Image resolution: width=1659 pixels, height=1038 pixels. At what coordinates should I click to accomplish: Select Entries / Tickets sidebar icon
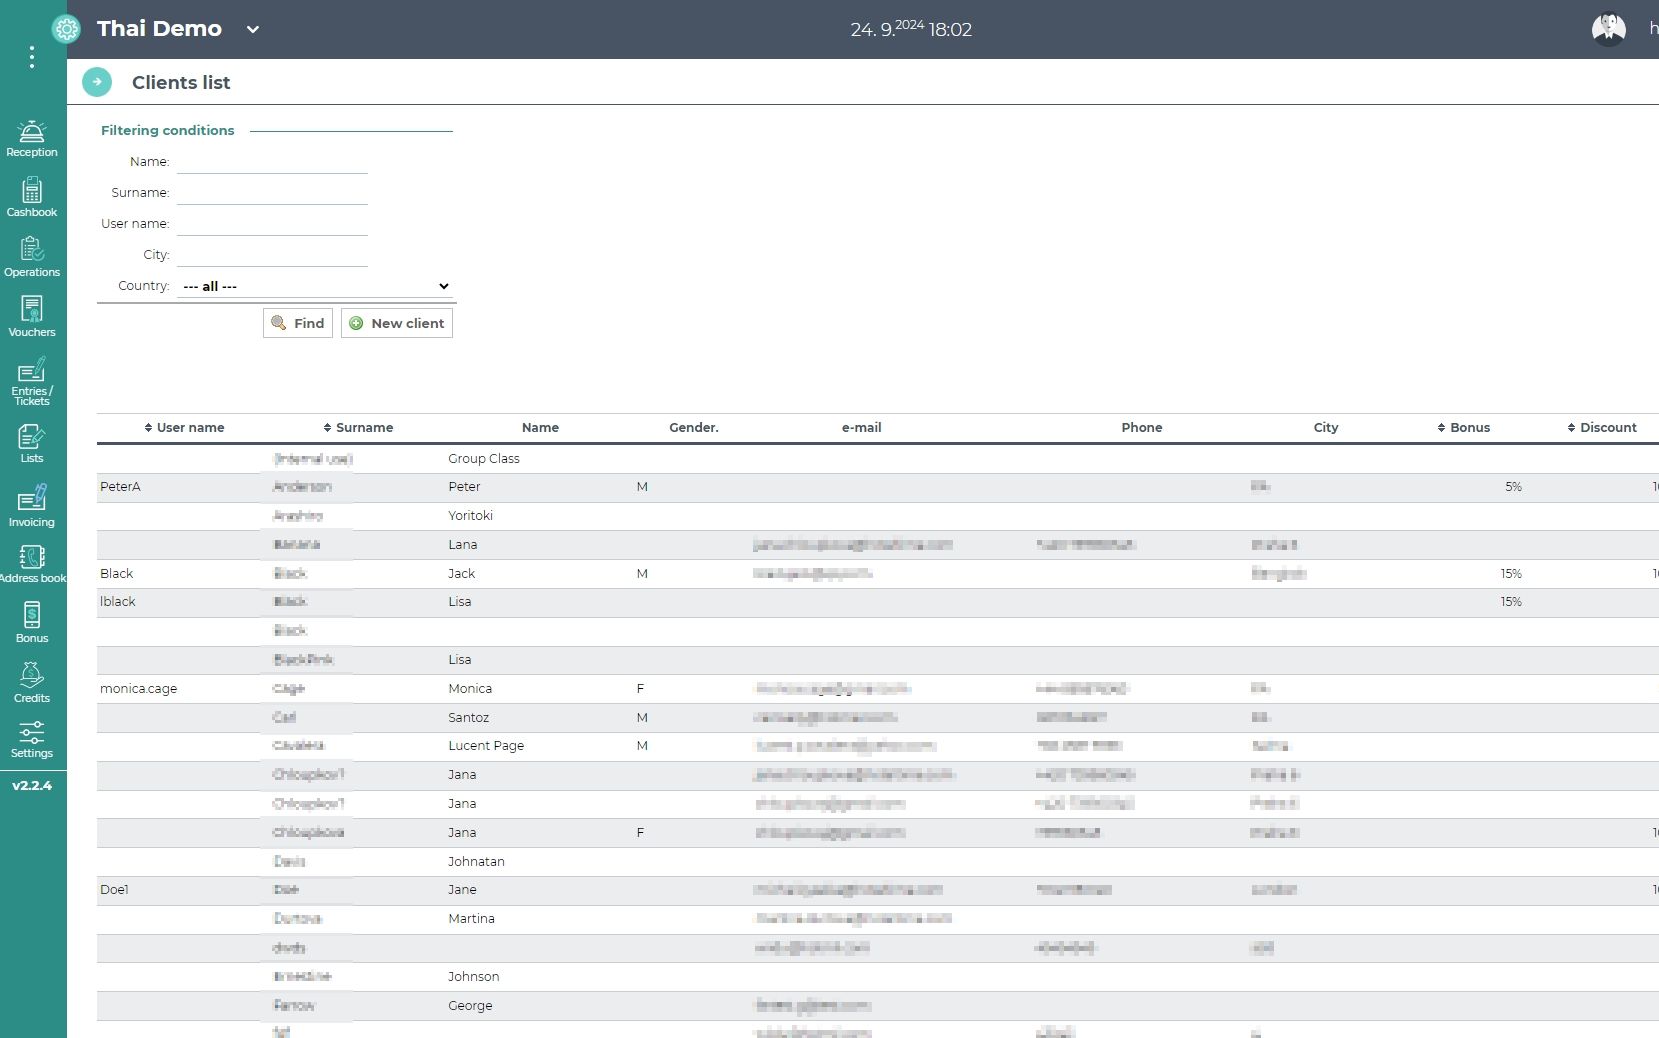tap(32, 381)
